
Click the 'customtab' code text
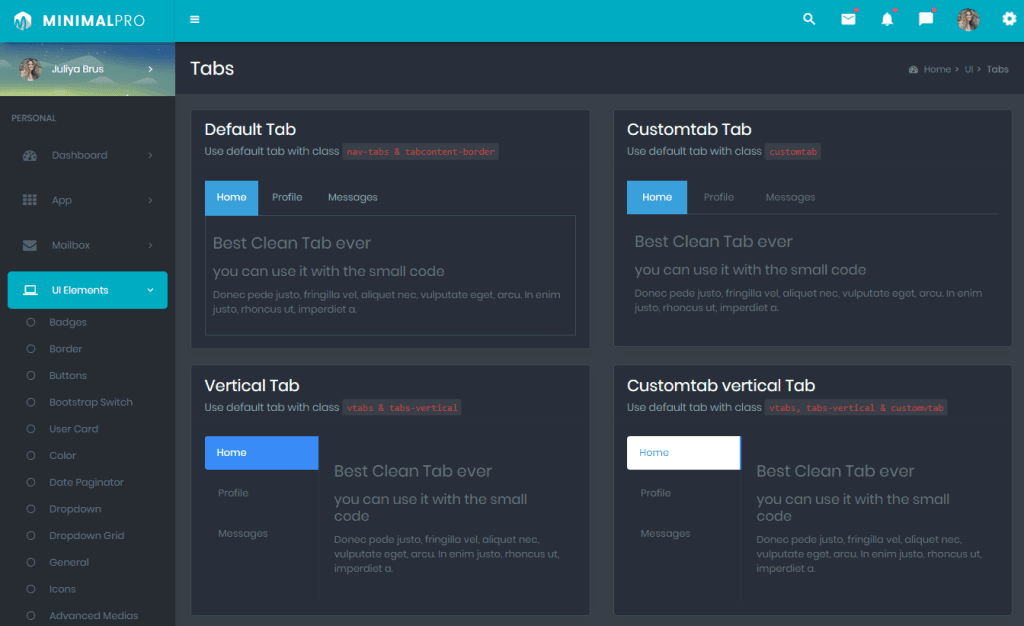[793, 151]
